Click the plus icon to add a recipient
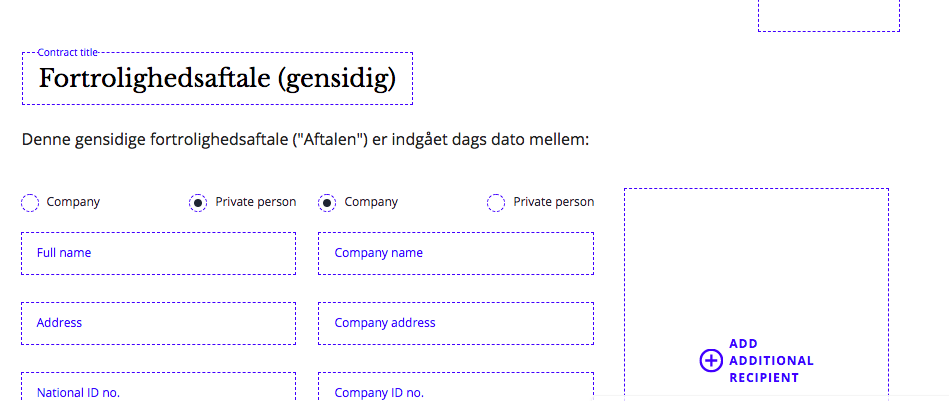 click(710, 361)
